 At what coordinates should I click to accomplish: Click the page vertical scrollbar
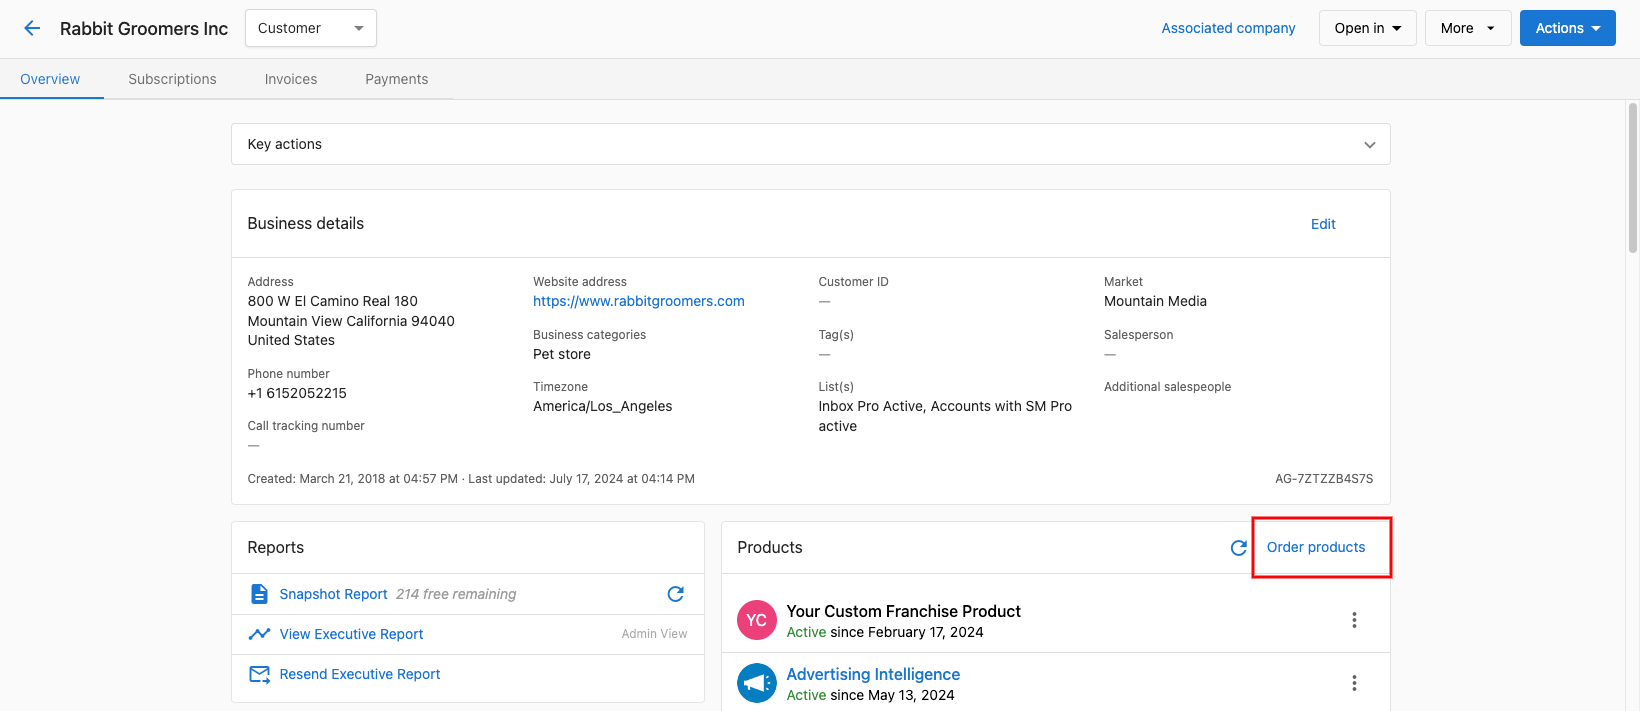pos(1633,178)
